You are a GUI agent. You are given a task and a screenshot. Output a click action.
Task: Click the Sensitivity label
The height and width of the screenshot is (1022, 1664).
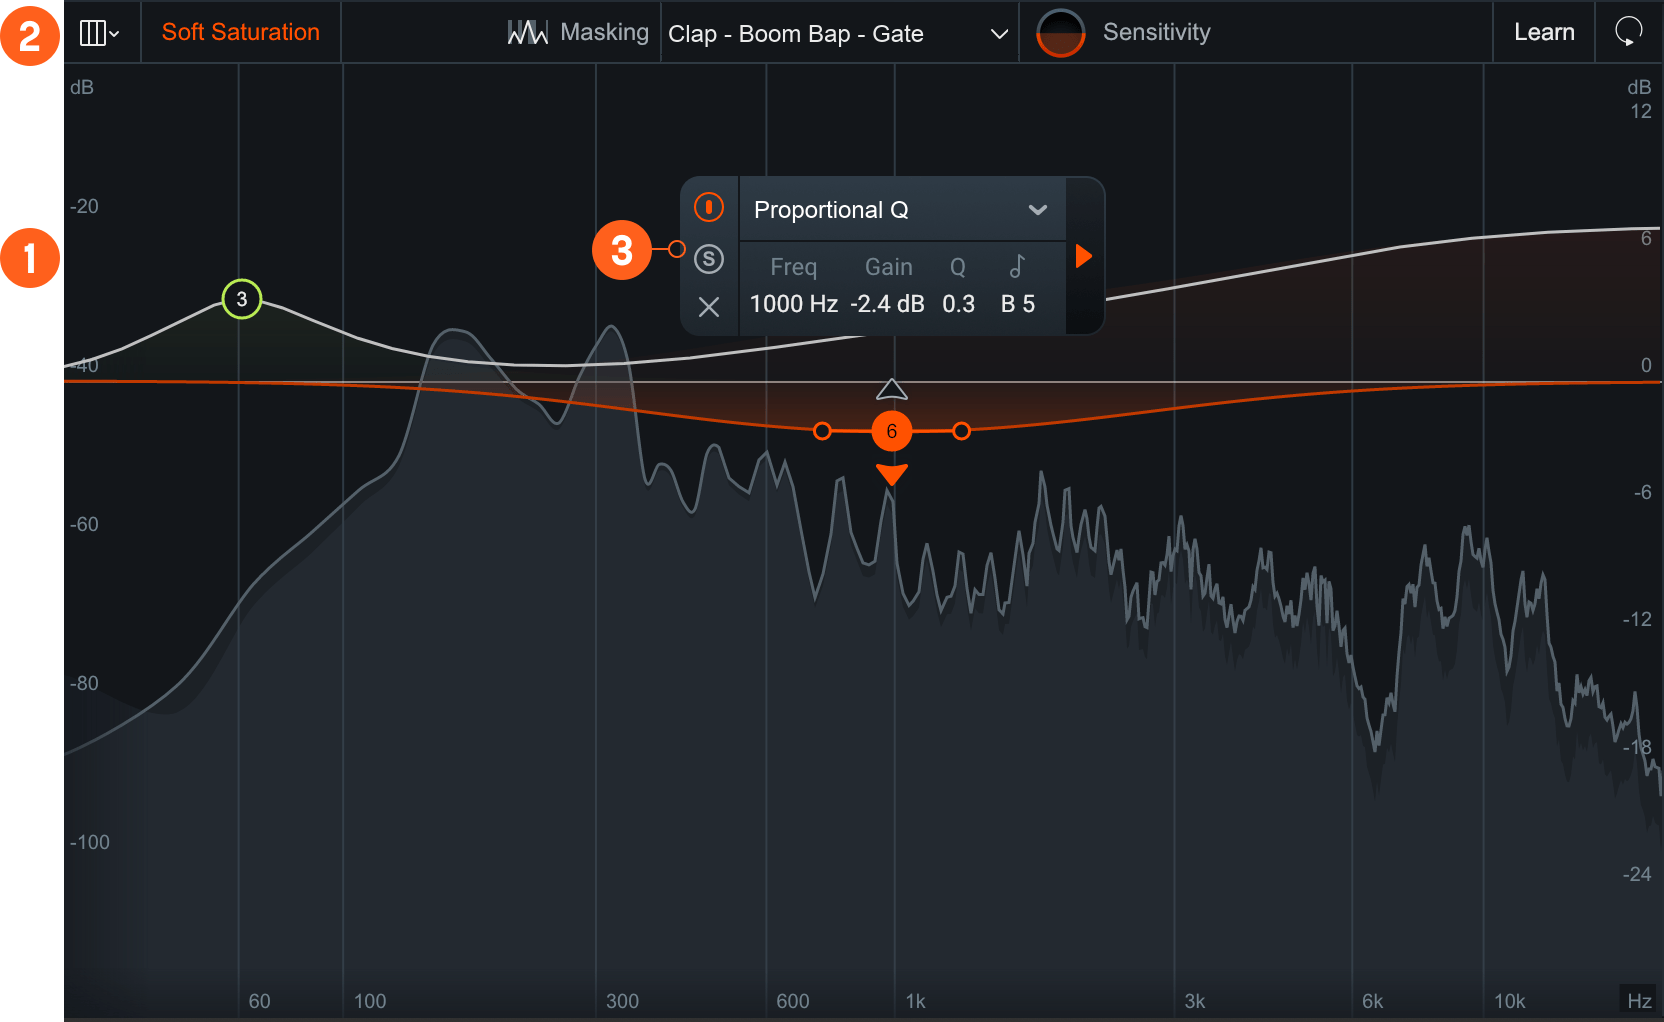click(x=1156, y=31)
